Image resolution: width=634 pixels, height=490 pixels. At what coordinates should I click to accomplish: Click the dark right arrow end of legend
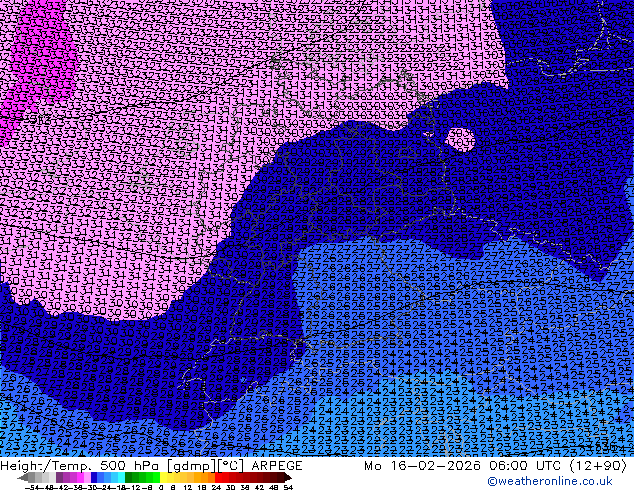pyautogui.click(x=287, y=477)
